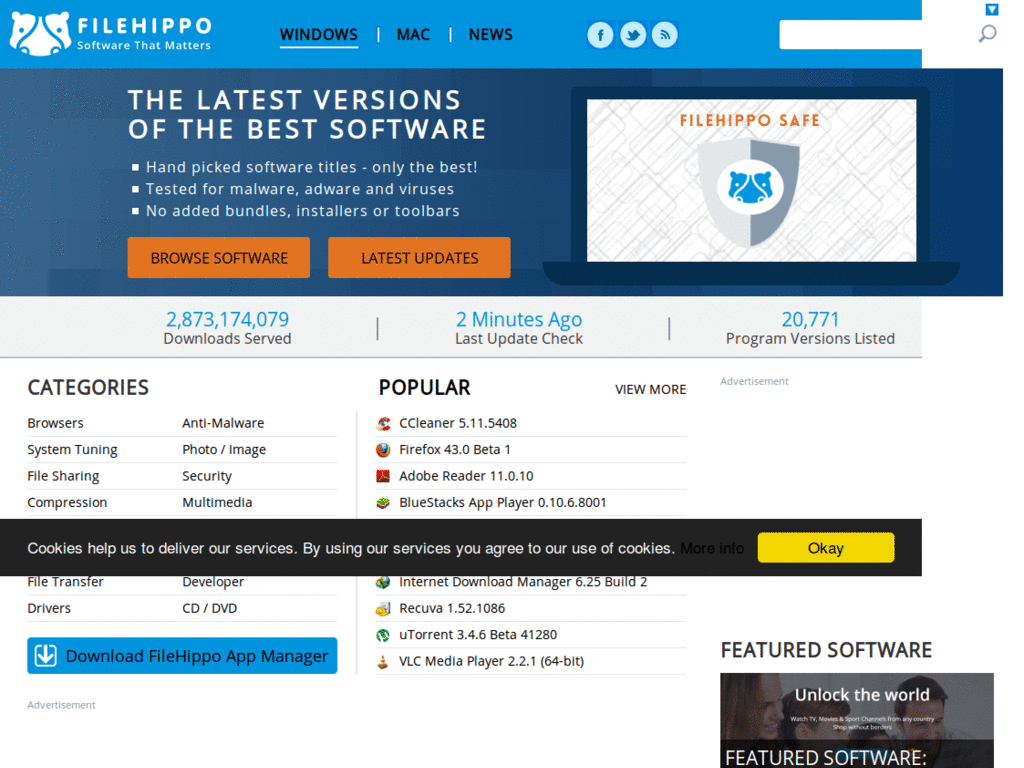The width and height of the screenshot is (1024, 768).
Task: Open the Twitter social icon
Action: pyautogui.click(x=633, y=35)
